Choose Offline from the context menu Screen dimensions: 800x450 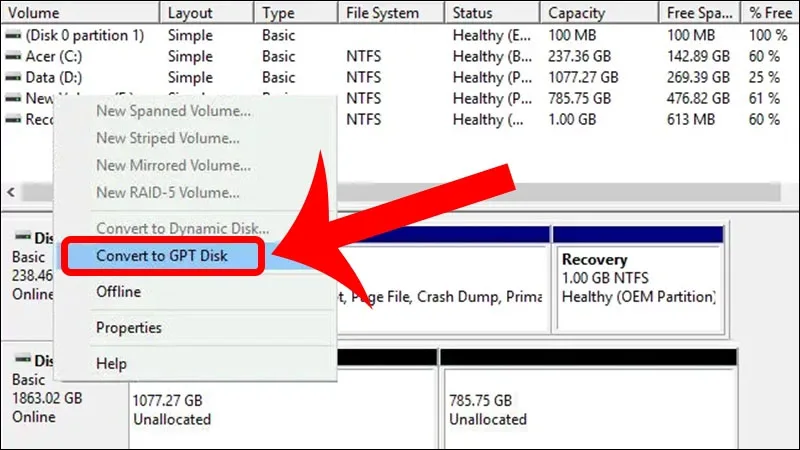tap(118, 292)
